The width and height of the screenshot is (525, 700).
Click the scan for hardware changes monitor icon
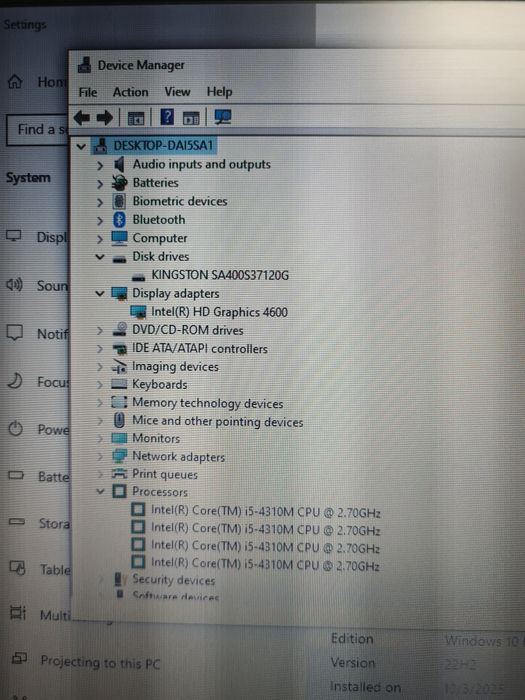tap(223, 118)
